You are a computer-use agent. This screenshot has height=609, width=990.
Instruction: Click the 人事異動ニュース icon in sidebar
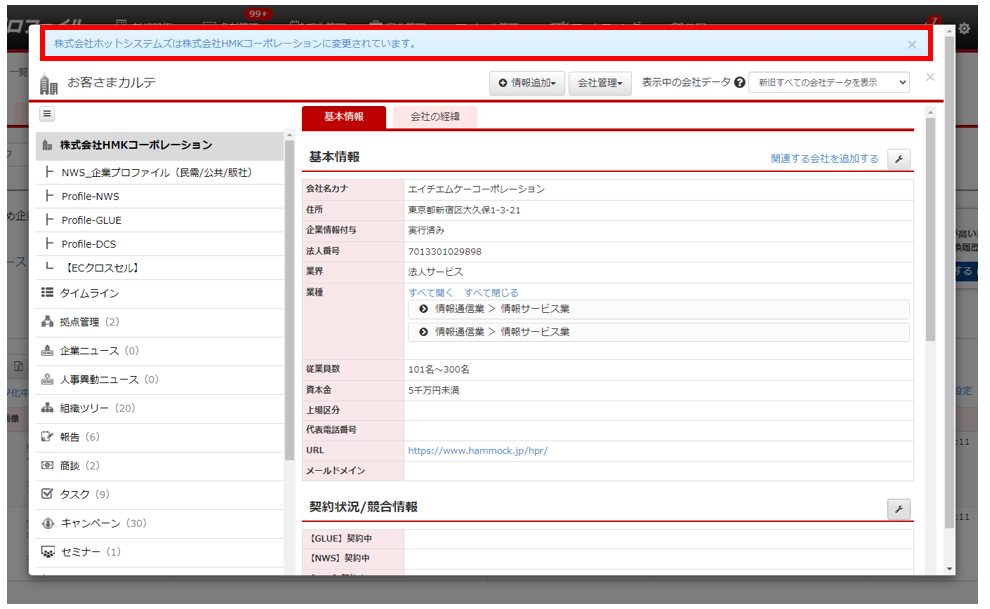[x=47, y=379]
